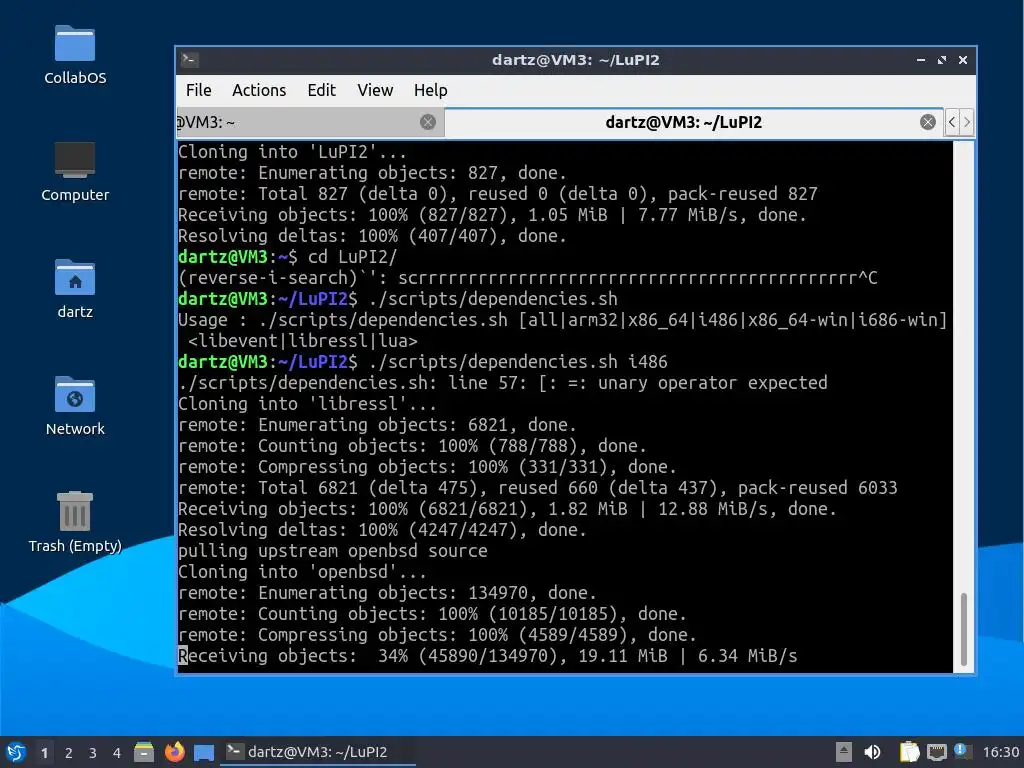Open the Actions menu

[259, 90]
